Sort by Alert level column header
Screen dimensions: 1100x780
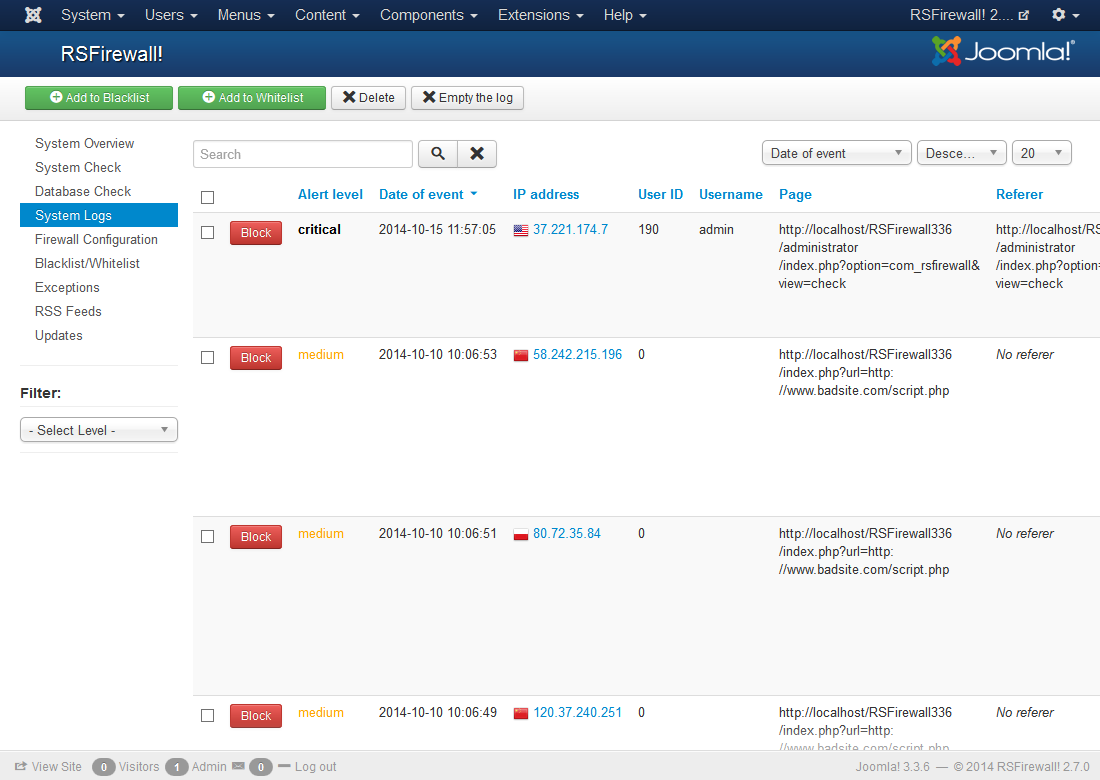coord(330,194)
